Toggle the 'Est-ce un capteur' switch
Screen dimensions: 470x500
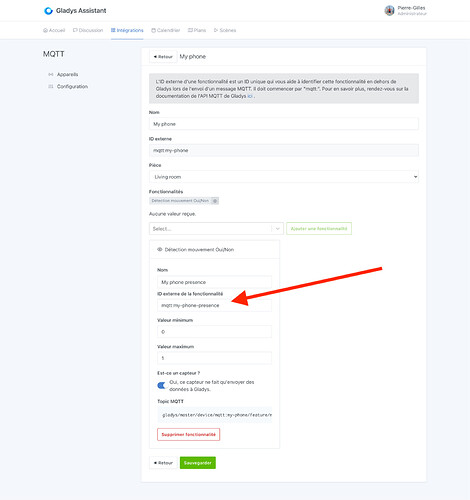pyautogui.click(x=162, y=385)
